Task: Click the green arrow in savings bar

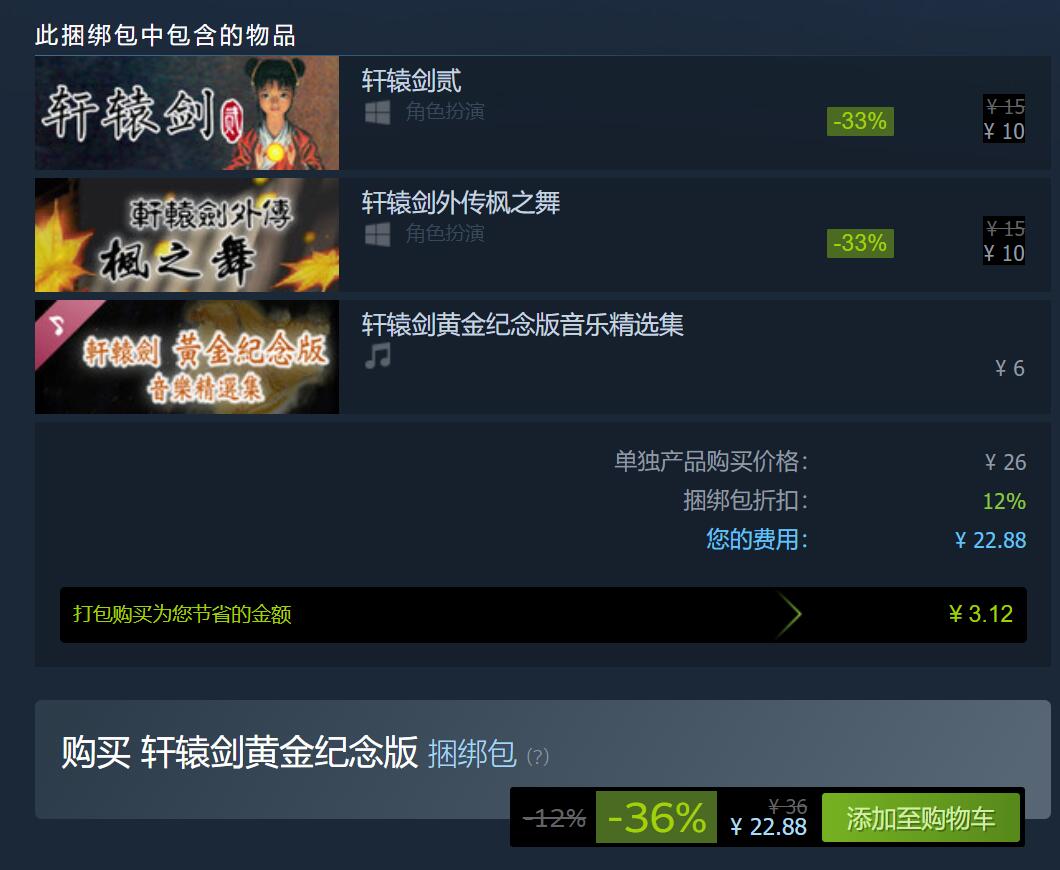Action: [x=789, y=614]
